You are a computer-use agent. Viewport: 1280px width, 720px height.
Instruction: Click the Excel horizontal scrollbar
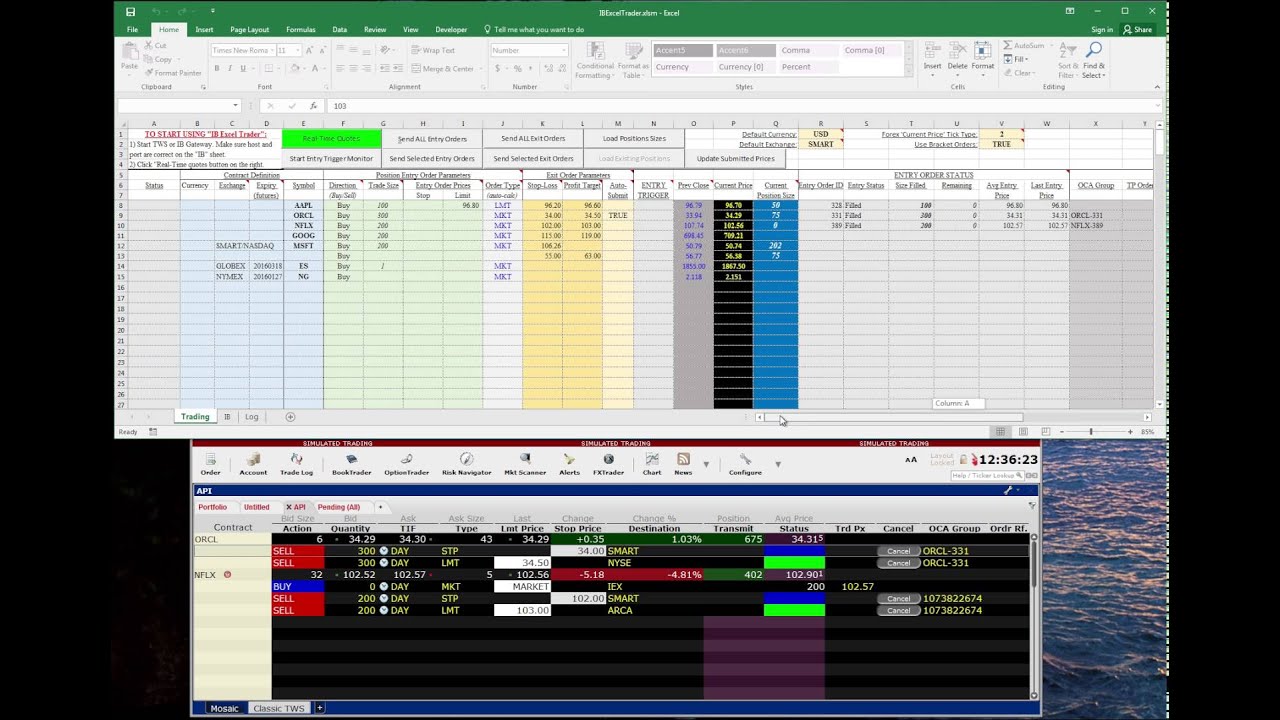coord(954,417)
